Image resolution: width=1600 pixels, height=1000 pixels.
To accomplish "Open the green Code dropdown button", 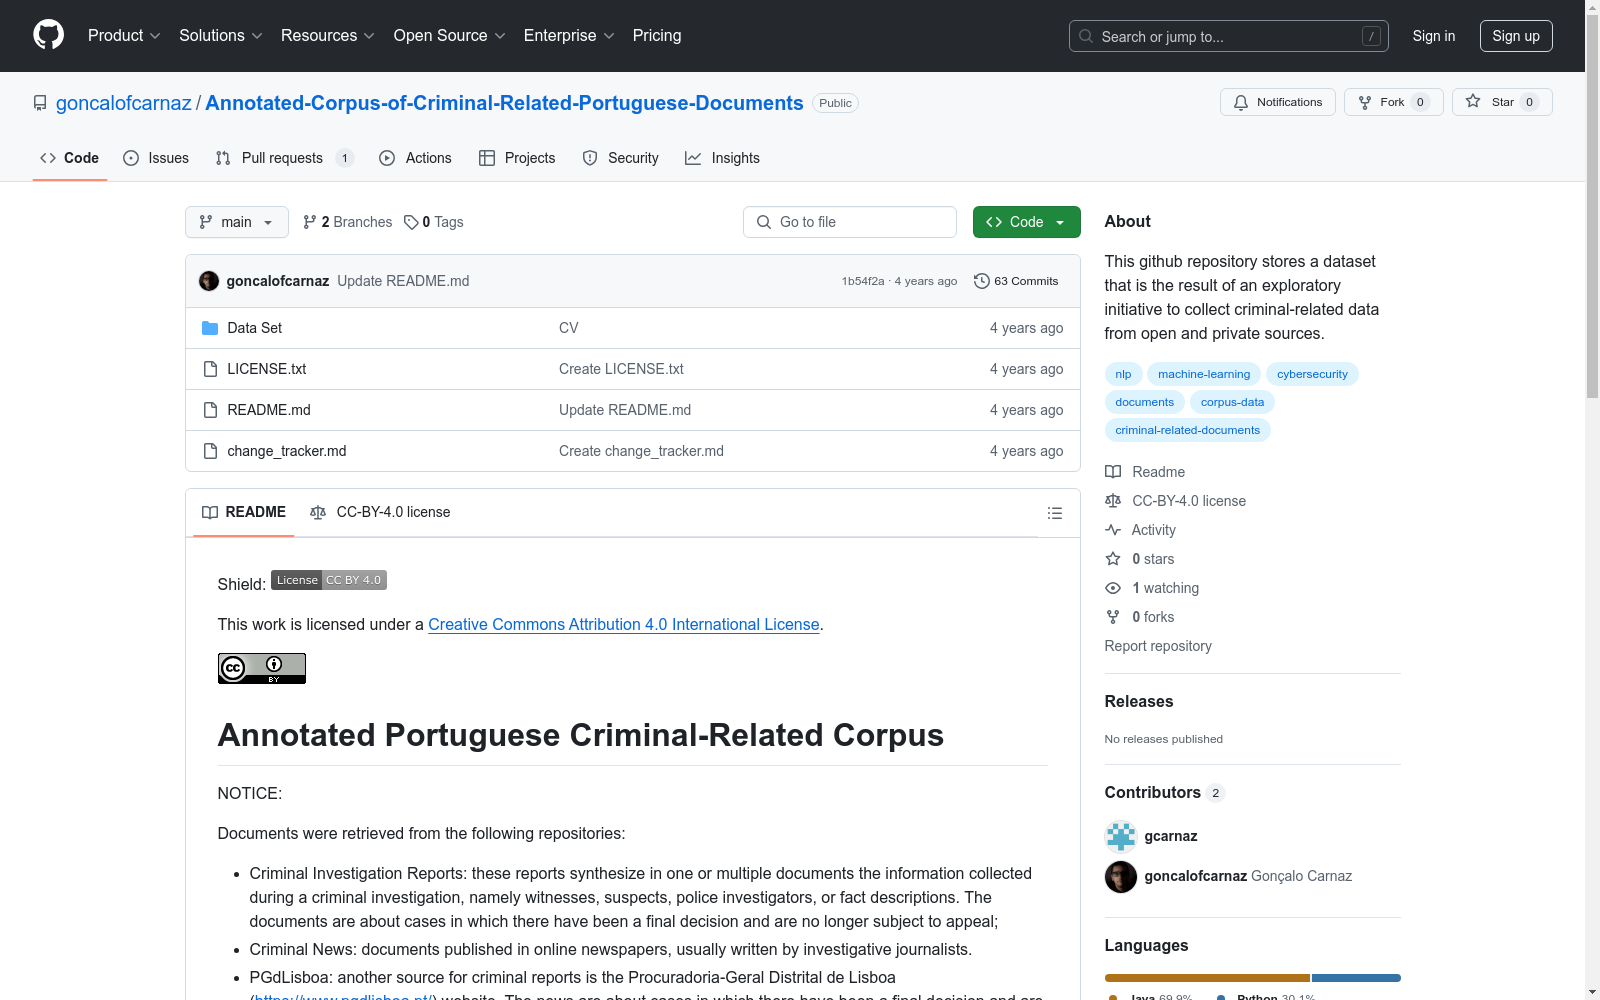I will click(x=1026, y=222).
